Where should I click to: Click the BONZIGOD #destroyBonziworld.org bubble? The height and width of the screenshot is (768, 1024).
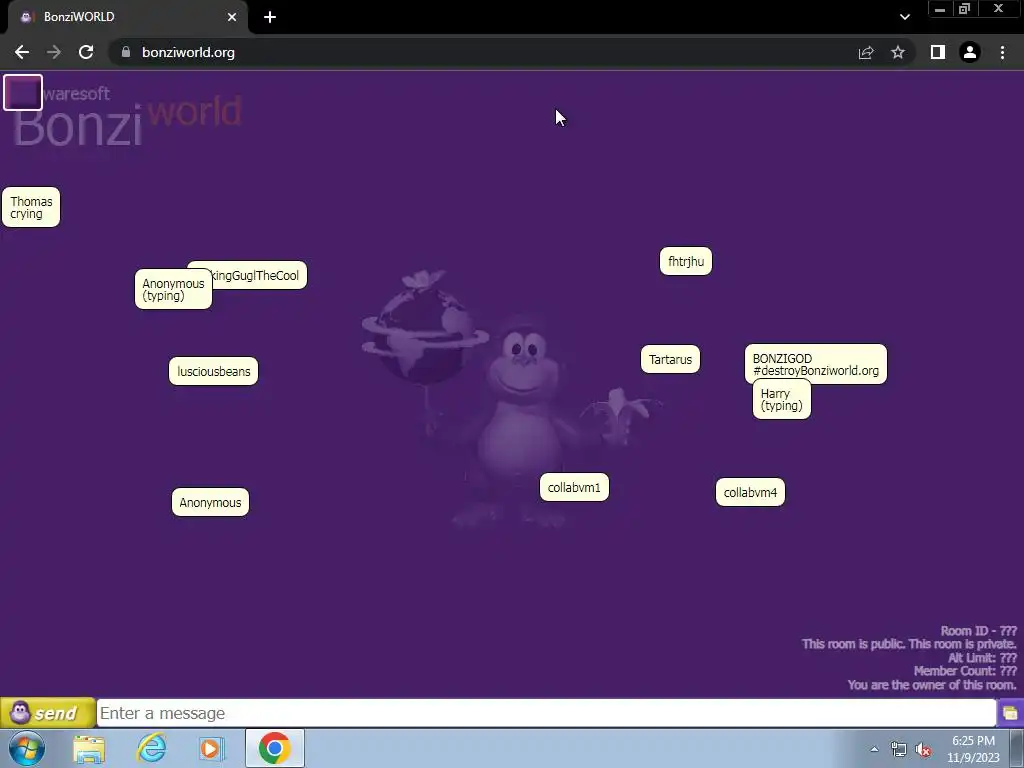pos(816,362)
